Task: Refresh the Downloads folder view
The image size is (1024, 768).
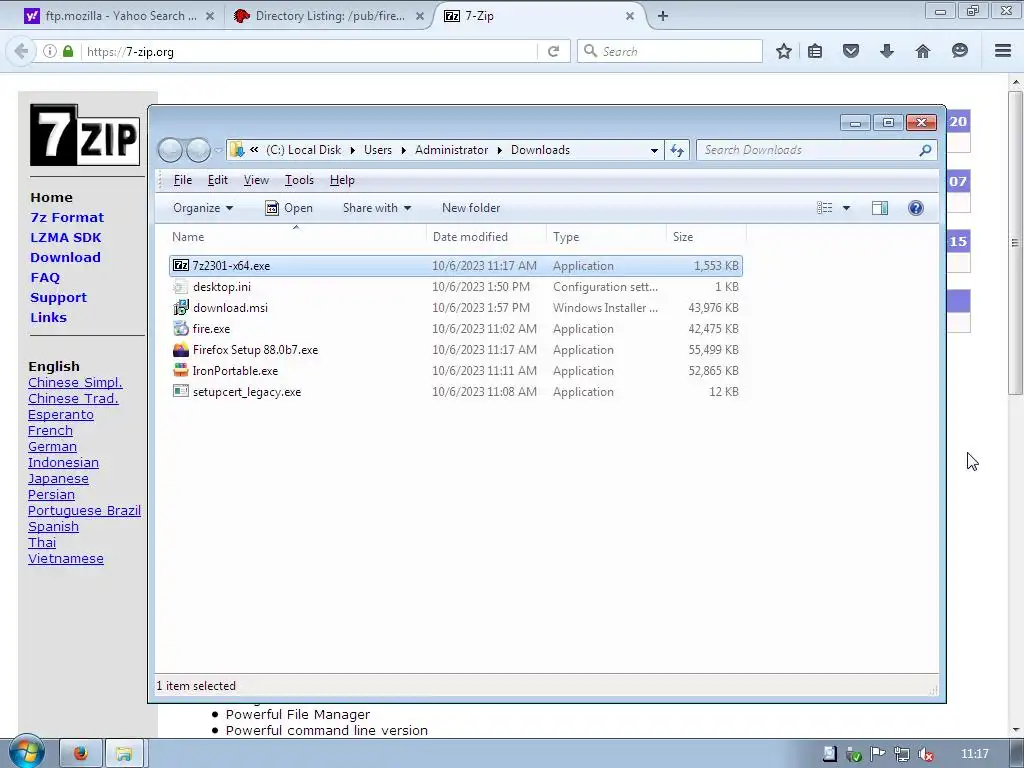Action: point(677,150)
